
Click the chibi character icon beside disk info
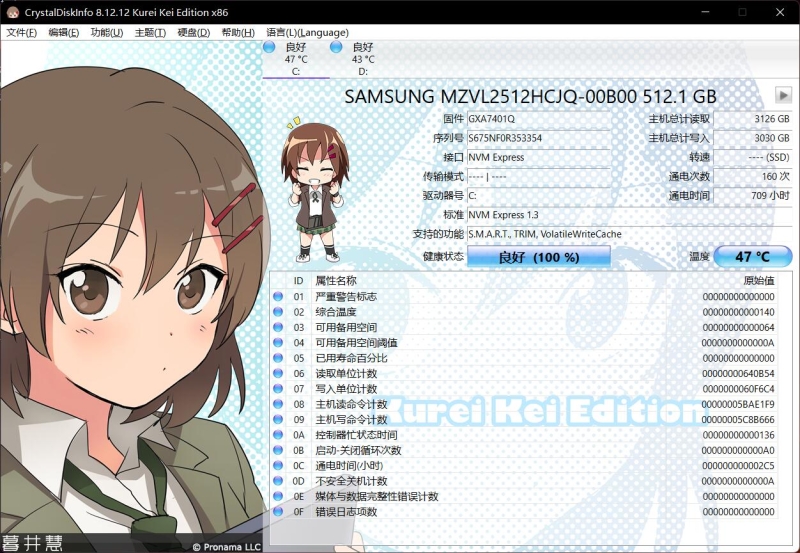(314, 190)
